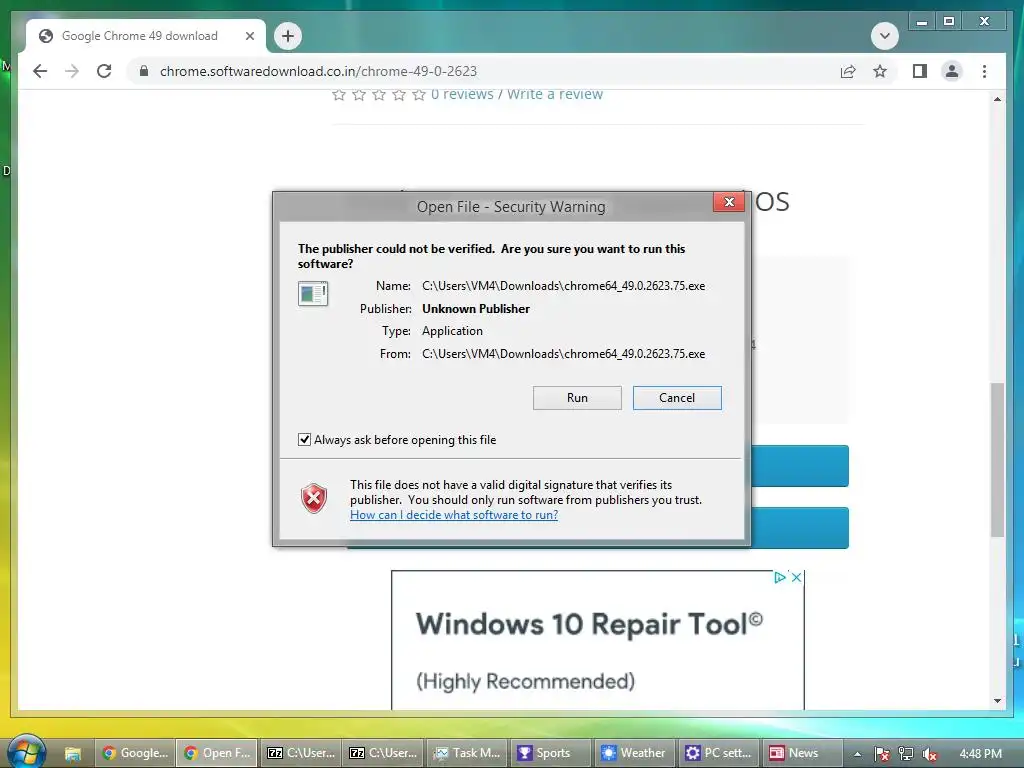Click the page vertical scrollbar thumb
1024x768 pixels.
point(997,459)
